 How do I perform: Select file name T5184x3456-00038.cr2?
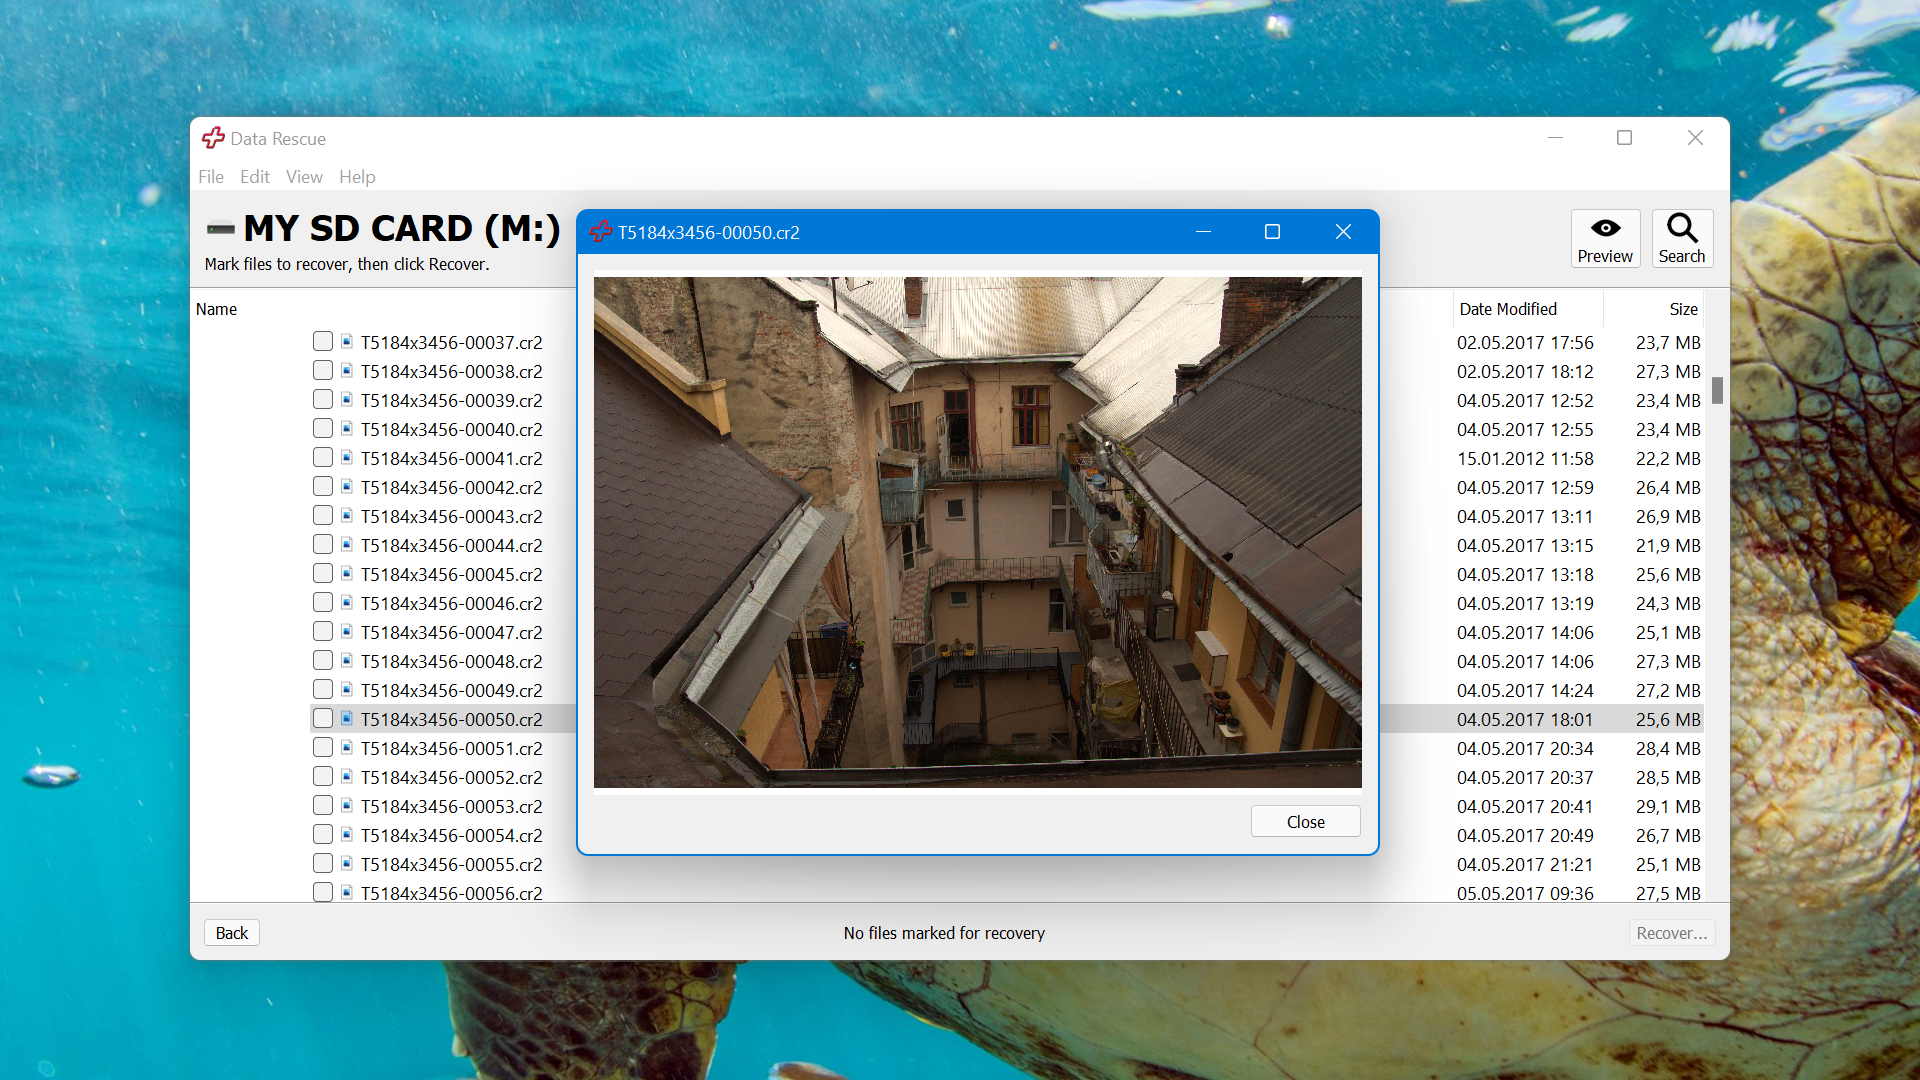coord(451,371)
